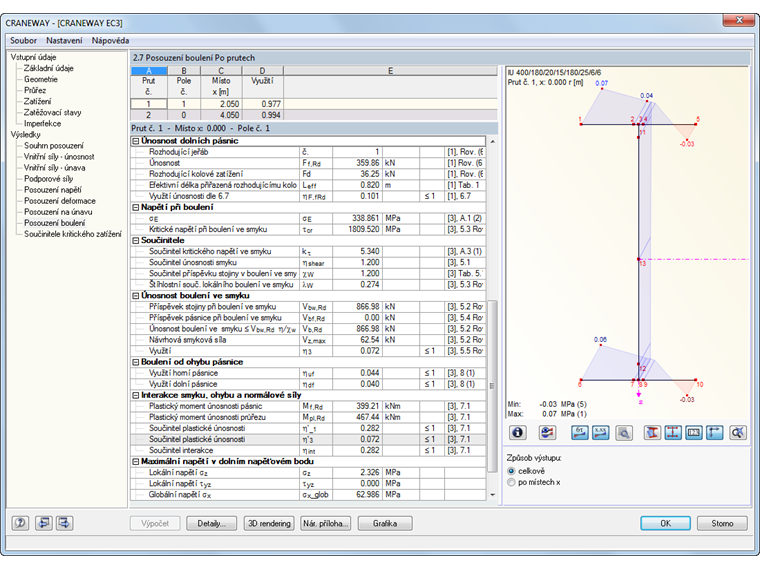The height and width of the screenshot is (570, 760).
Task: Click the 3D rendering button
Action: point(269,523)
